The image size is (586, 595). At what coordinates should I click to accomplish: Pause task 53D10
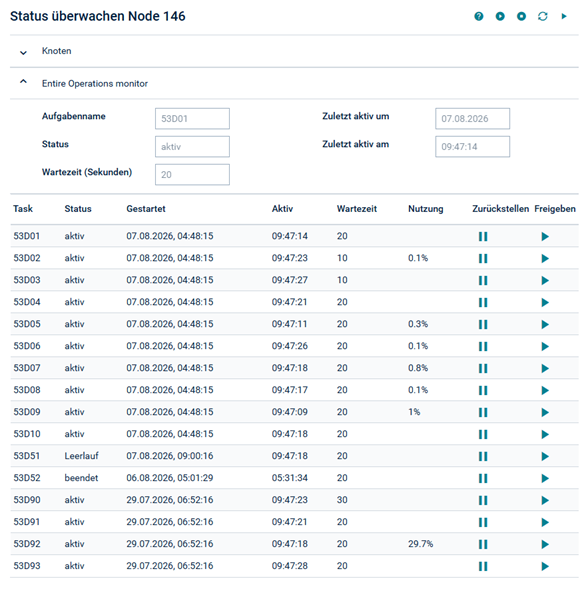pyautogui.click(x=483, y=434)
